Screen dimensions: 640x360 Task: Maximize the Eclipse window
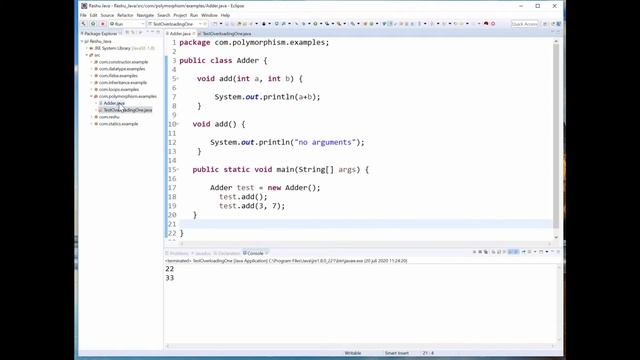point(538,6)
